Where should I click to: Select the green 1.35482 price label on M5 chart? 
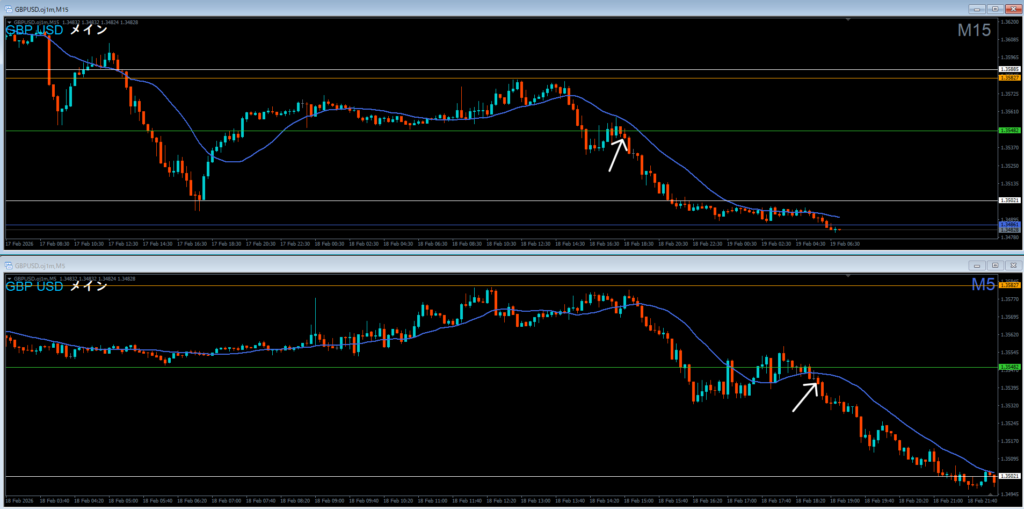click(x=1010, y=367)
